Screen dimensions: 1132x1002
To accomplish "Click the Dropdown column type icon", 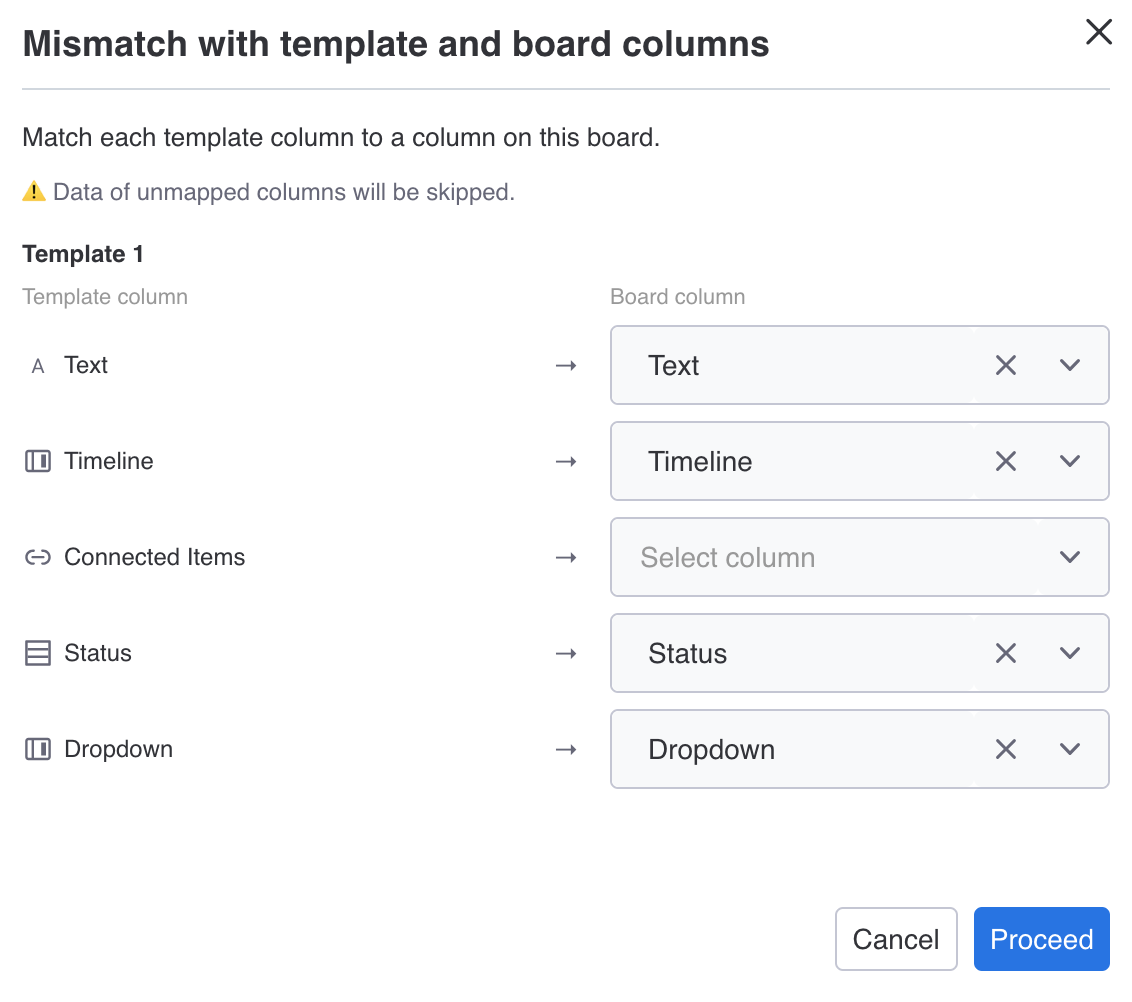I will [x=38, y=749].
